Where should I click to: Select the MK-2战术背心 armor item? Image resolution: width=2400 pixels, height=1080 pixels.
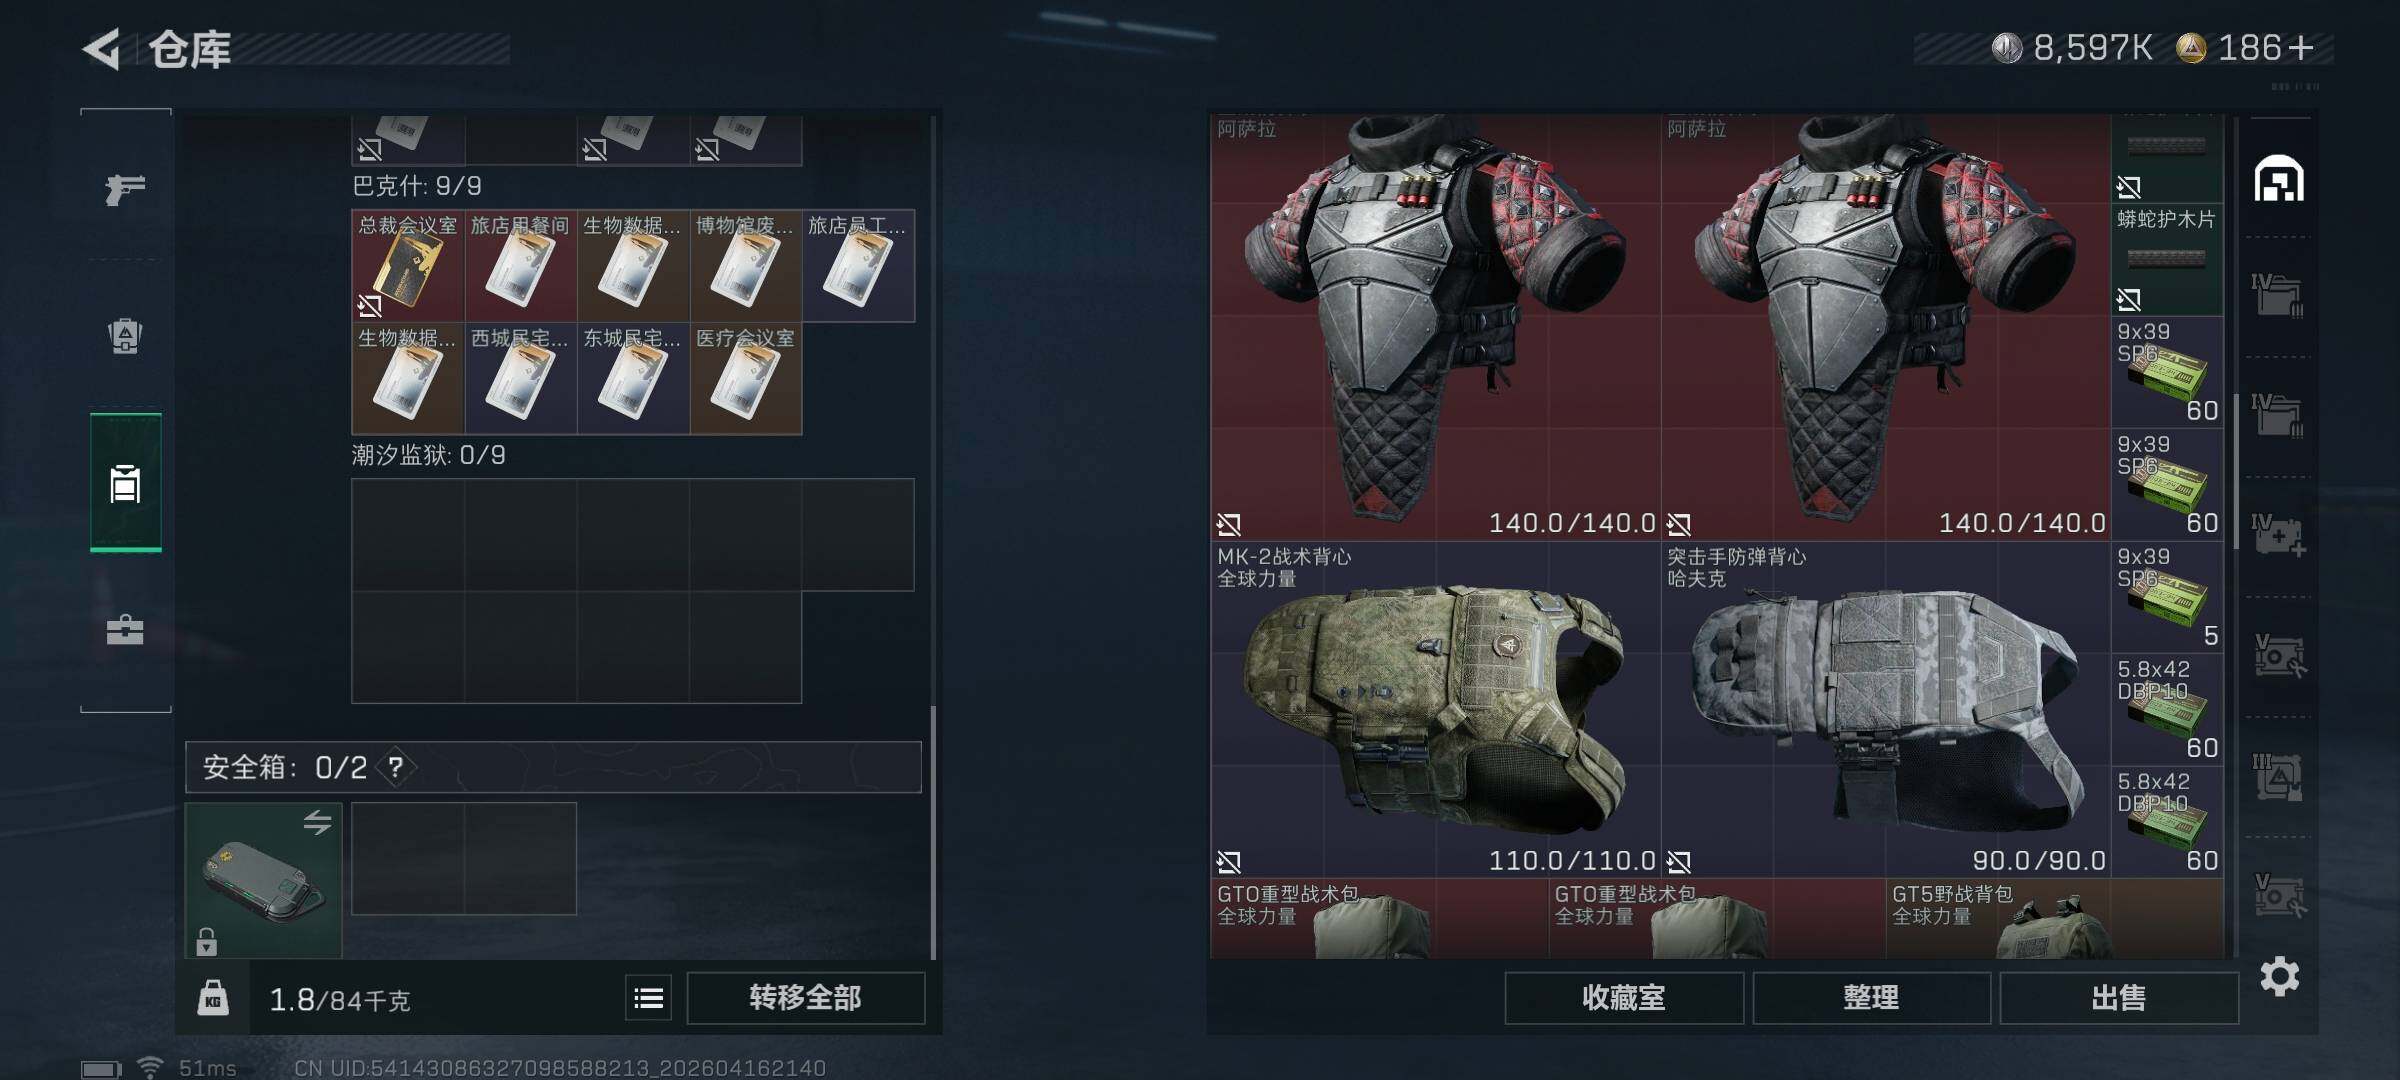(x=1435, y=710)
